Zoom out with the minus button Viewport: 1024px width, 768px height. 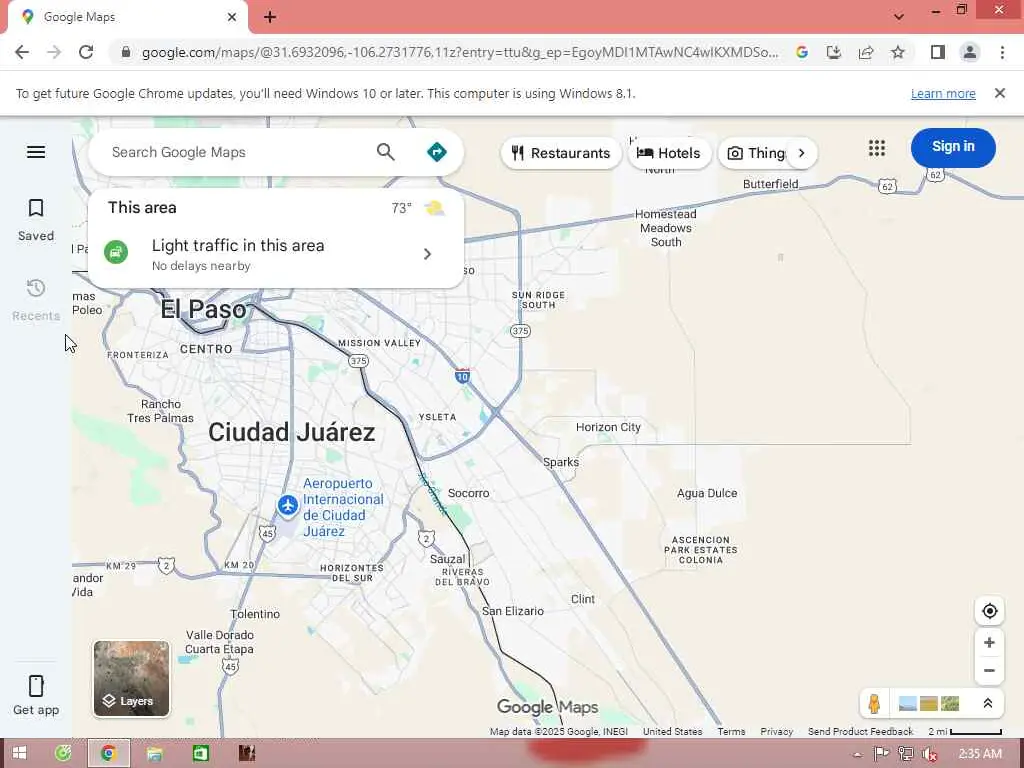989,671
